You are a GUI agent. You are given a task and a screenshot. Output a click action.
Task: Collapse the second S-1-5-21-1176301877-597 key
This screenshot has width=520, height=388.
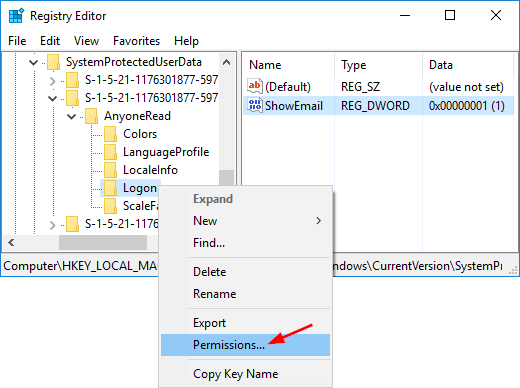click(52, 98)
